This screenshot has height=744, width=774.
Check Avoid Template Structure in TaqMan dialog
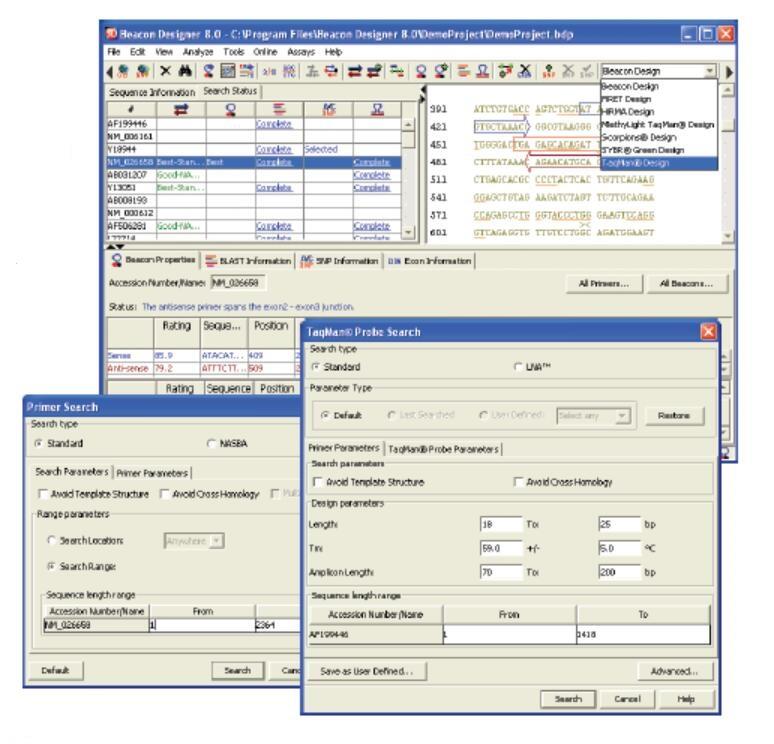[x=318, y=482]
